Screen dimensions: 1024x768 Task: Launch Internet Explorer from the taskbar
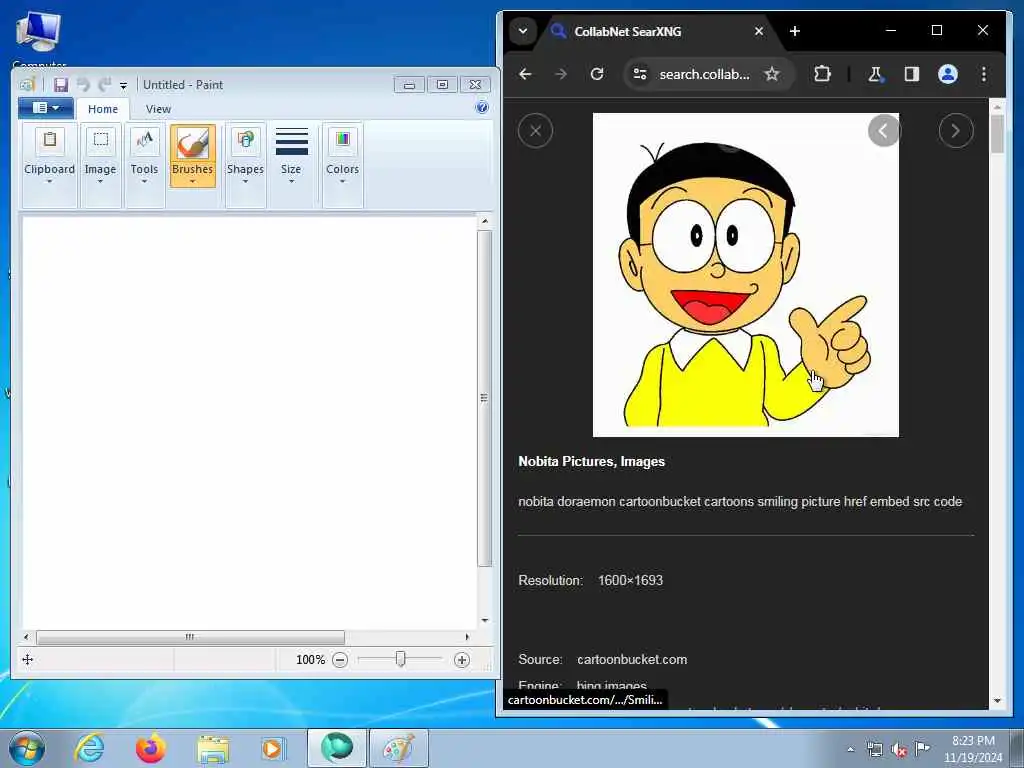89,748
